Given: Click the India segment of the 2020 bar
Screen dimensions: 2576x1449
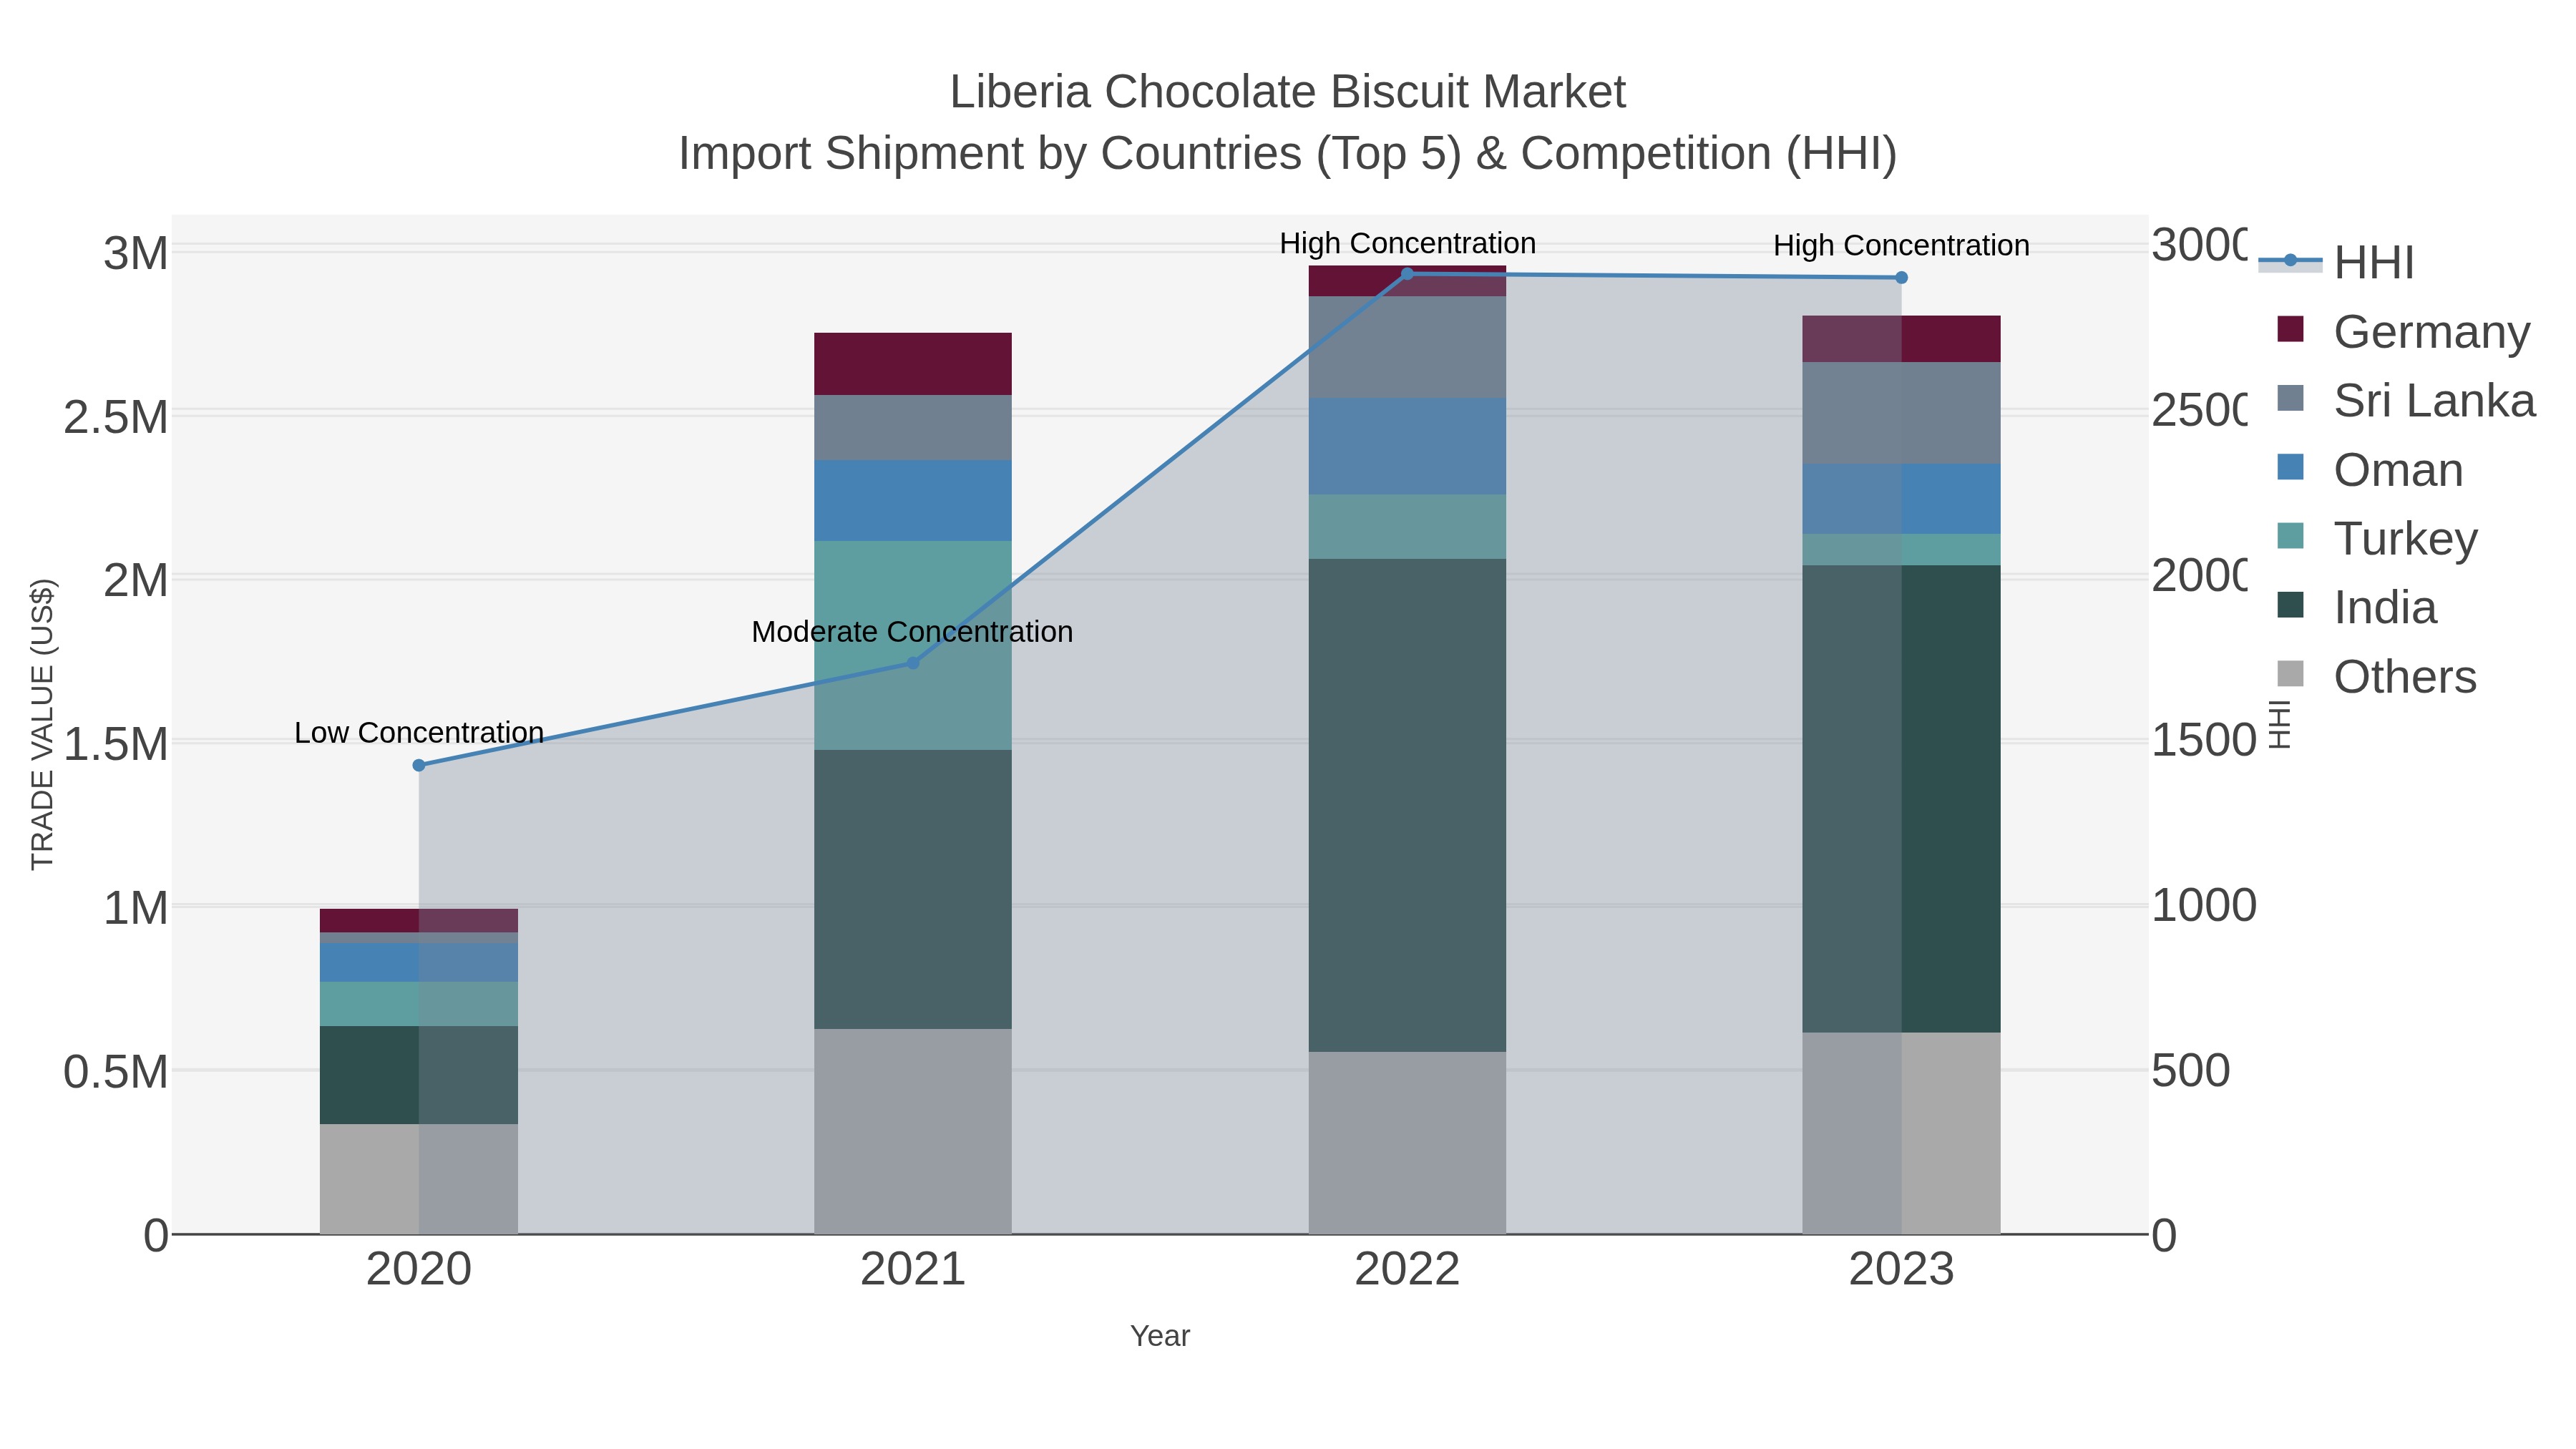Looking at the screenshot, I should click(419, 1075).
